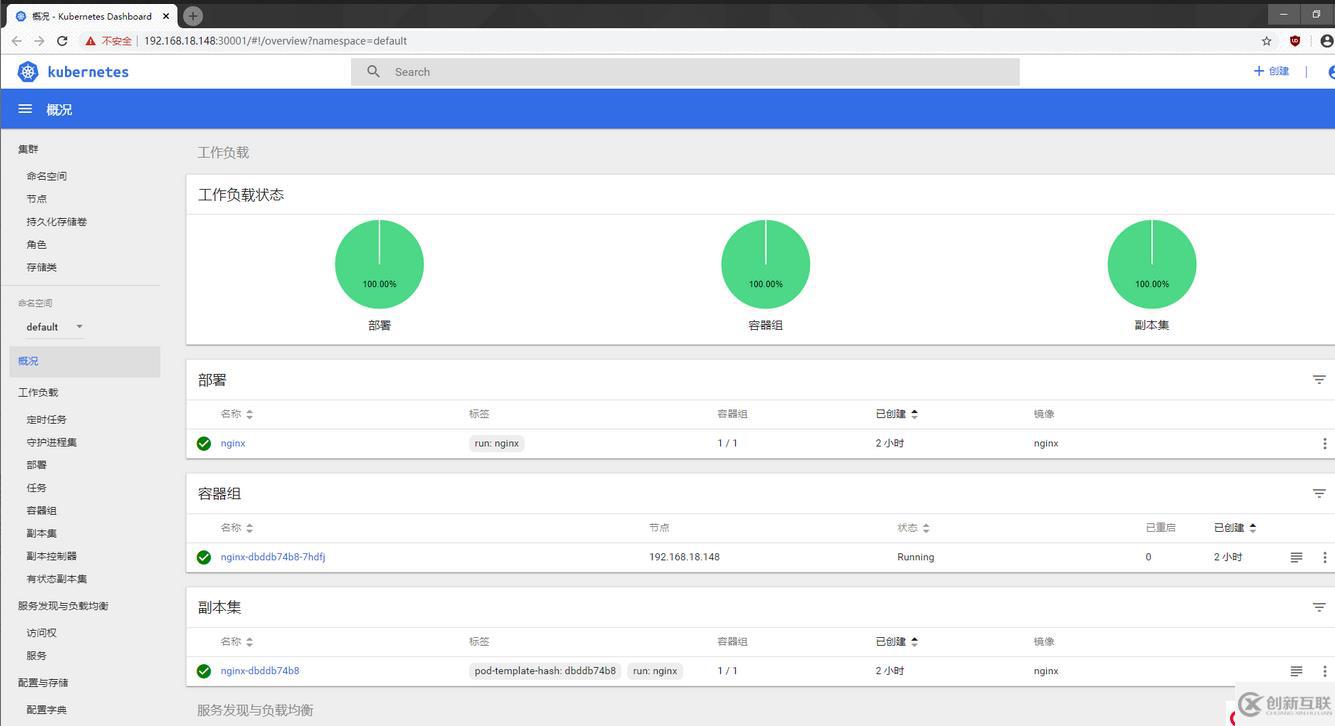The width and height of the screenshot is (1335, 726).
Task: Go forward in the browser
Action: click(39, 41)
